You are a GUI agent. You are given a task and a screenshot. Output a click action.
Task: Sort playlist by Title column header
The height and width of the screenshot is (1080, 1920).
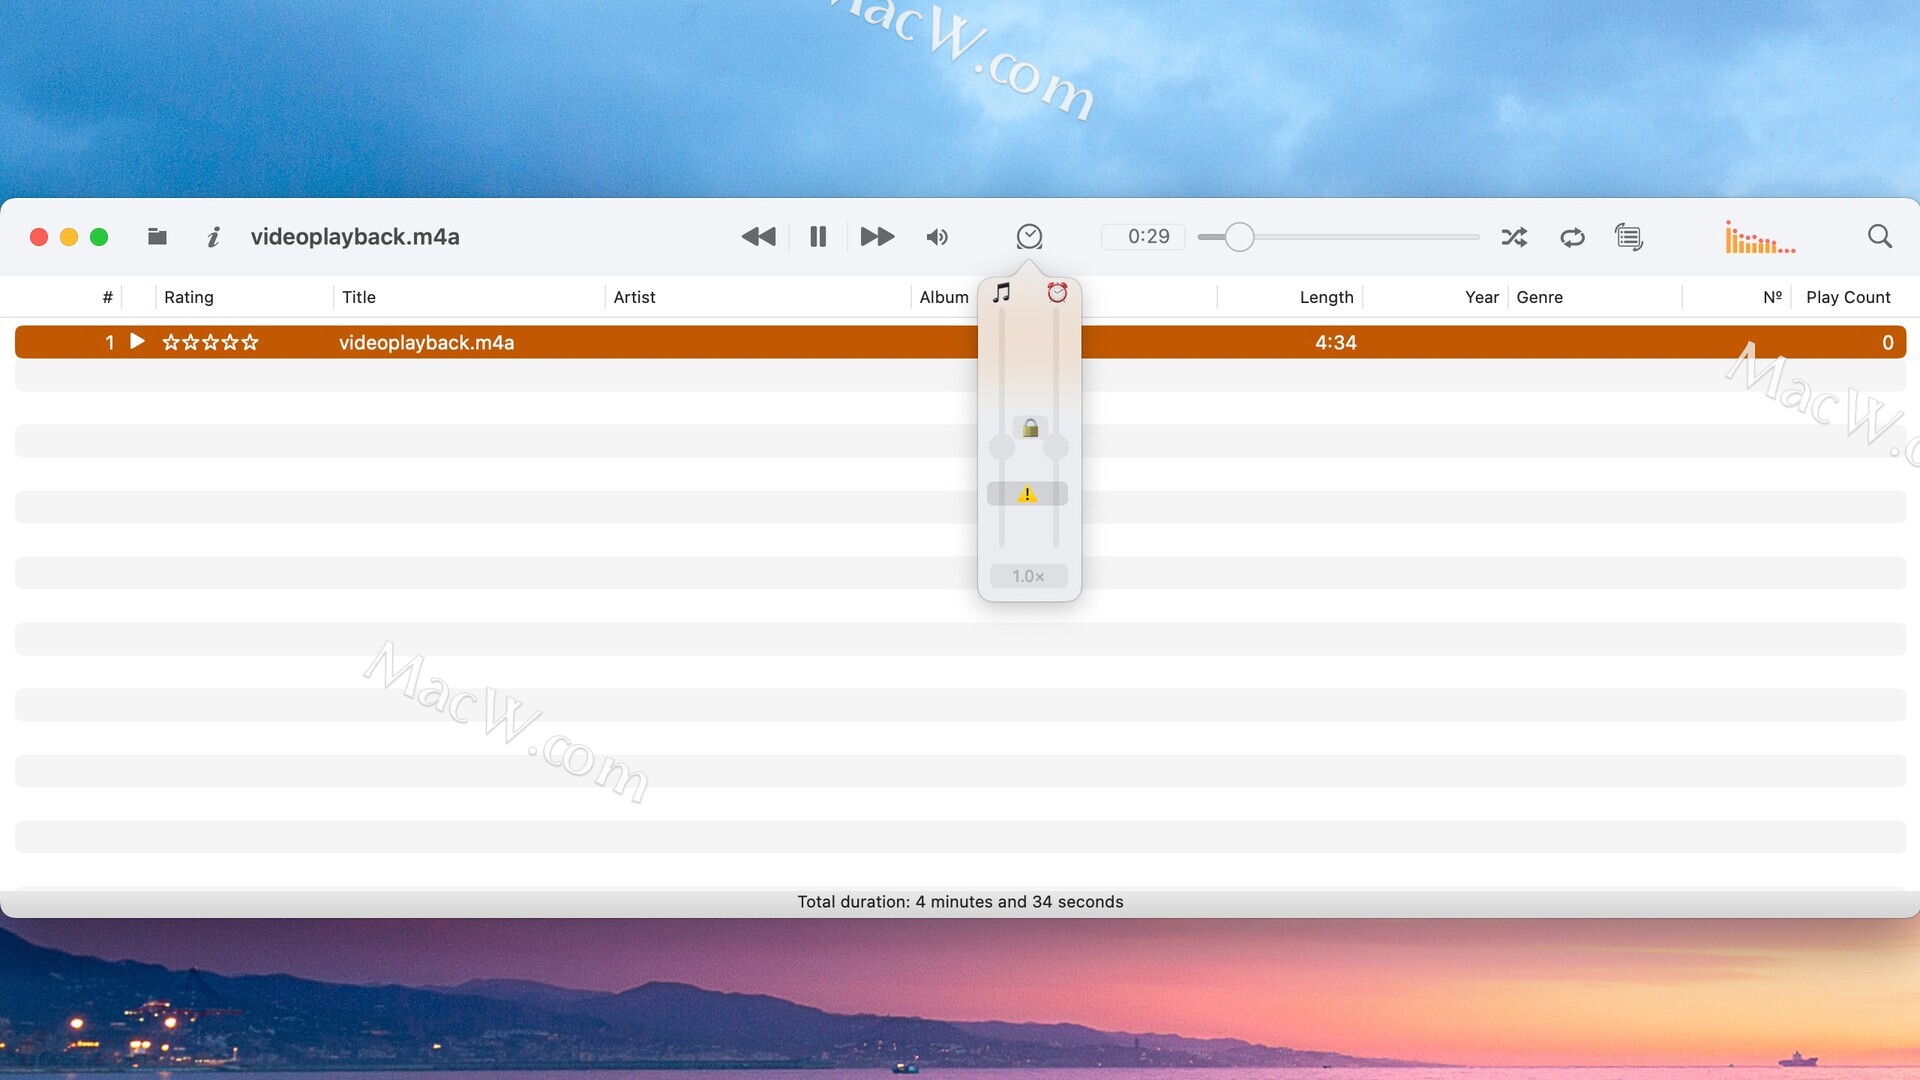tap(359, 297)
